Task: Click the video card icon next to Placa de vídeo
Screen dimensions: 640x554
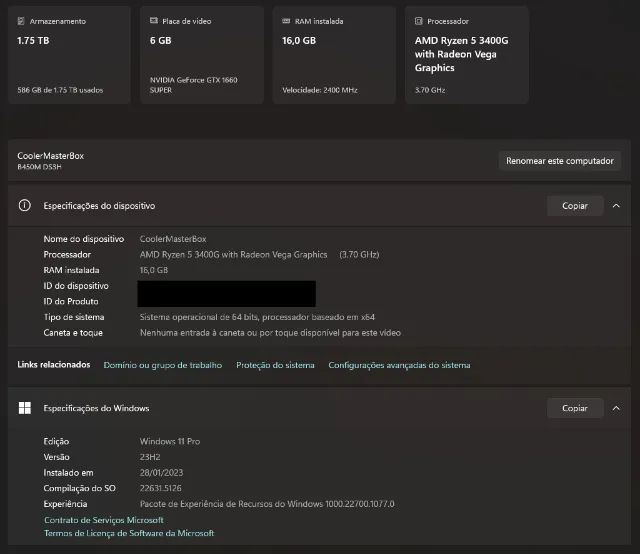Action: click(x=154, y=21)
